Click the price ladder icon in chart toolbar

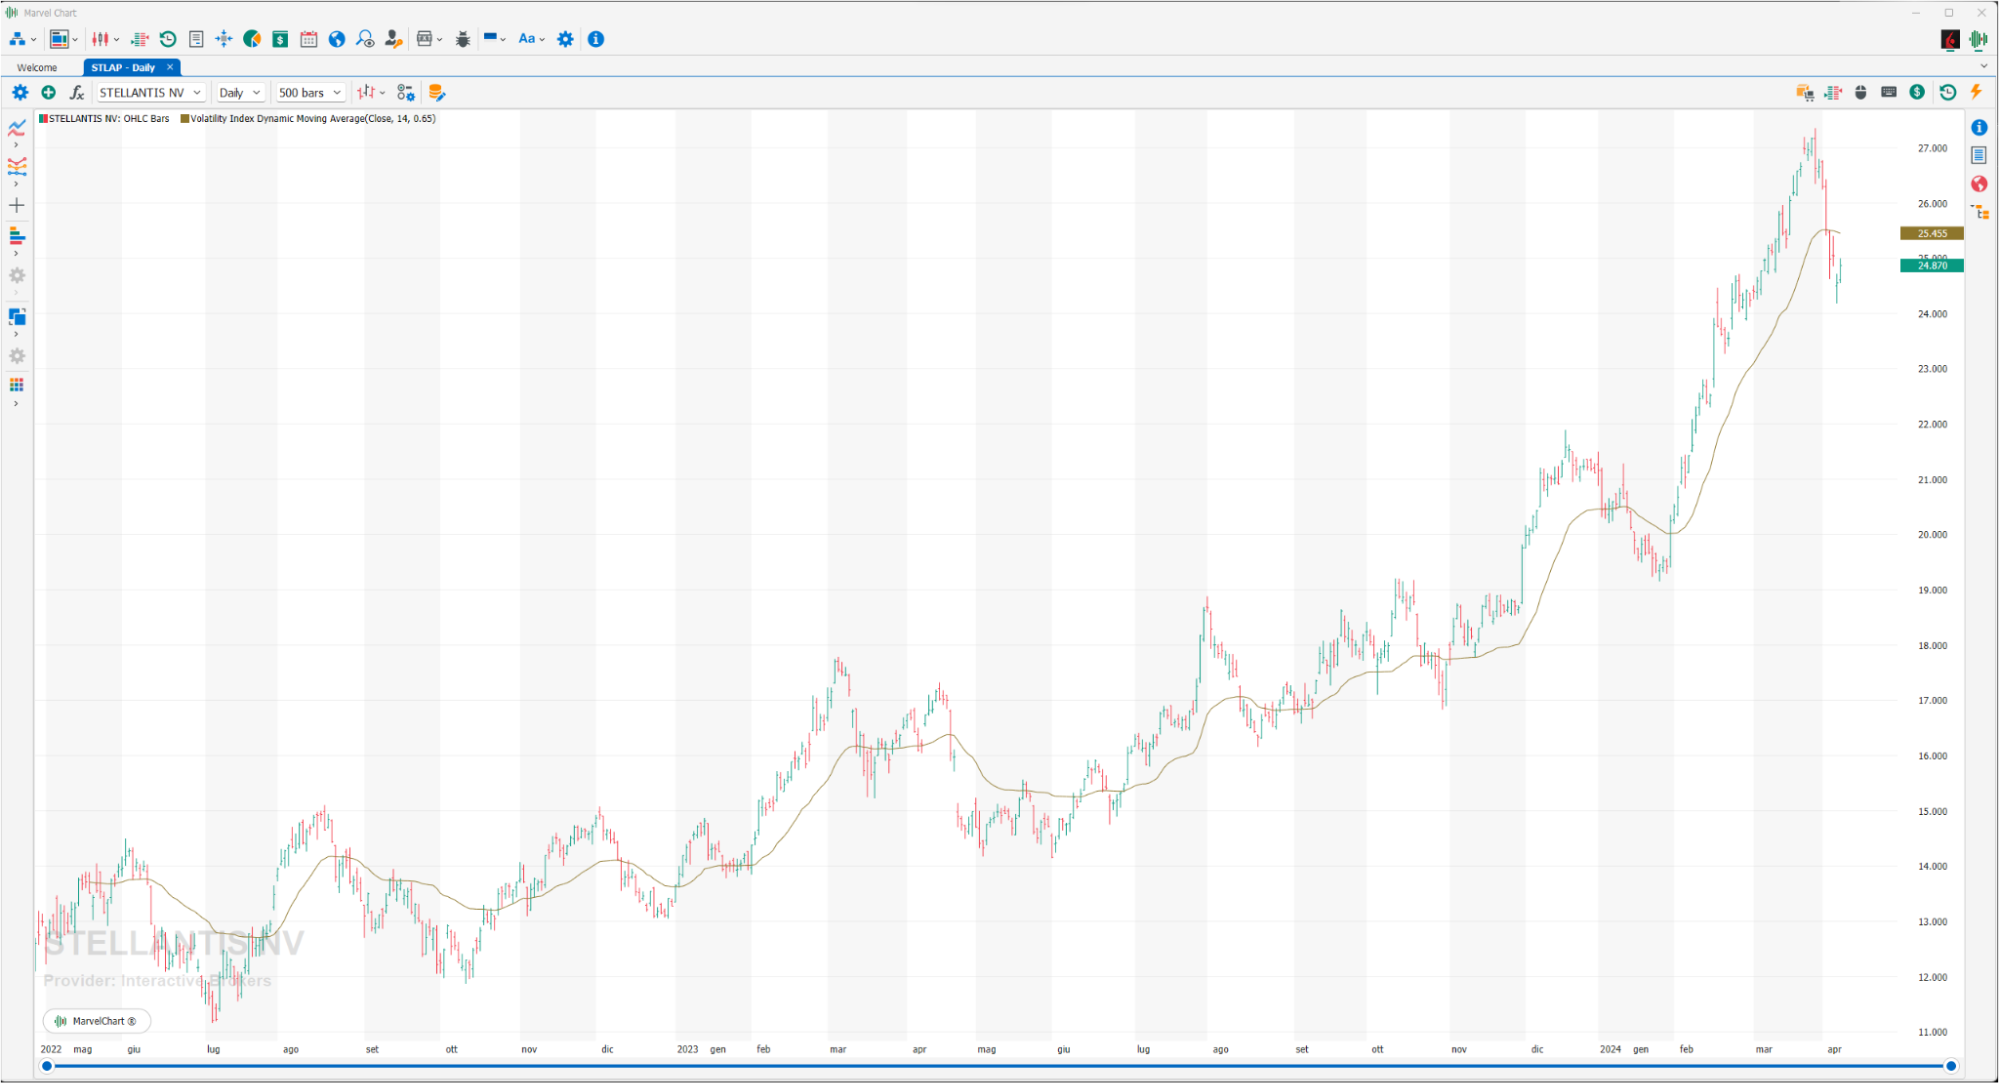point(1833,92)
